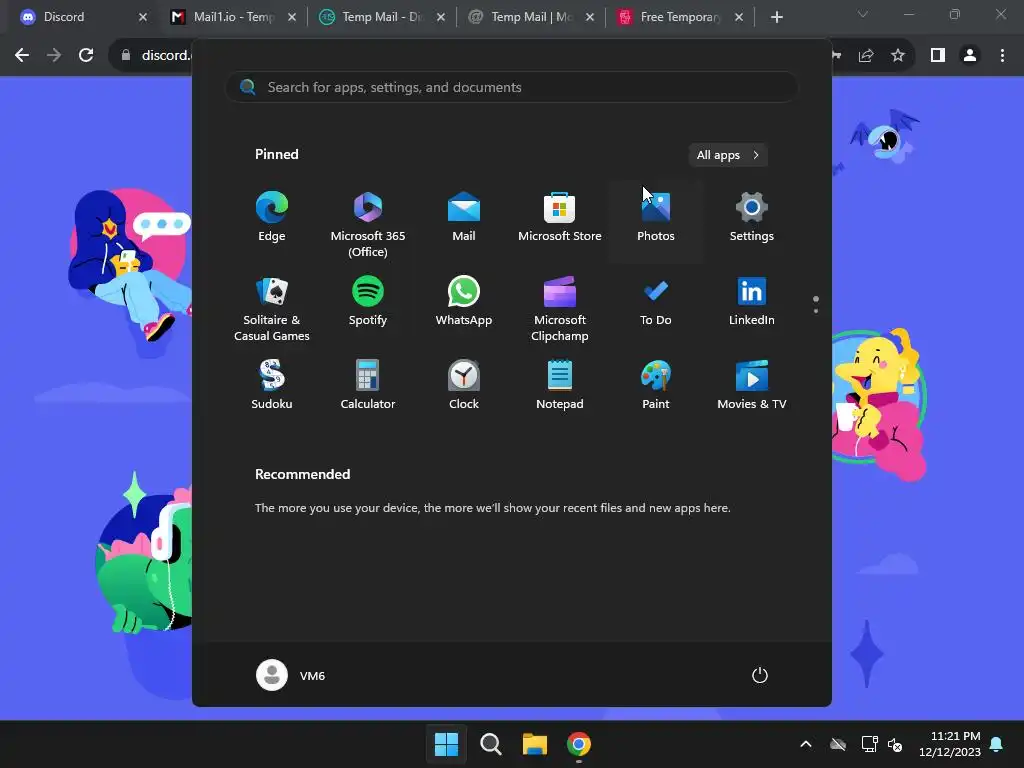Launch Solitaire & Casual Games
Image resolution: width=1024 pixels, height=768 pixels.
pyautogui.click(x=272, y=309)
